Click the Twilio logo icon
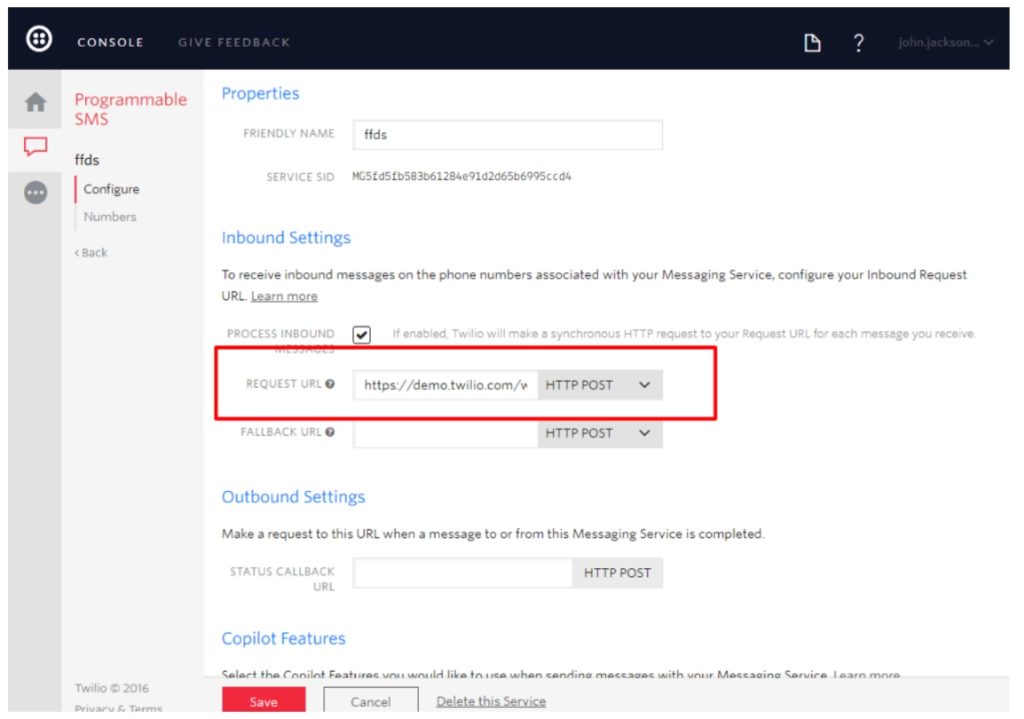 (39, 39)
